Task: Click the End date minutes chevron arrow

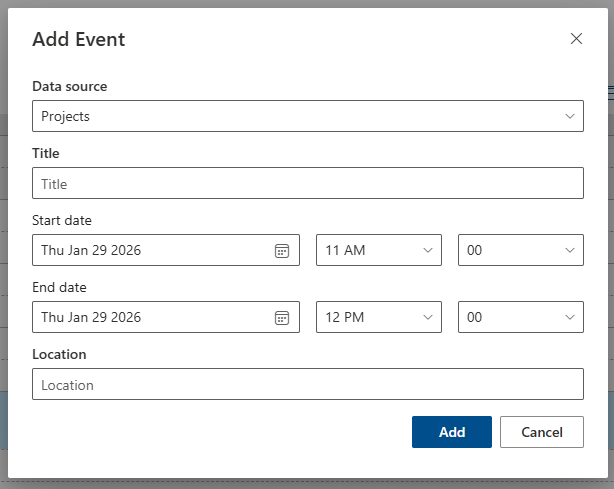Action: pos(570,317)
